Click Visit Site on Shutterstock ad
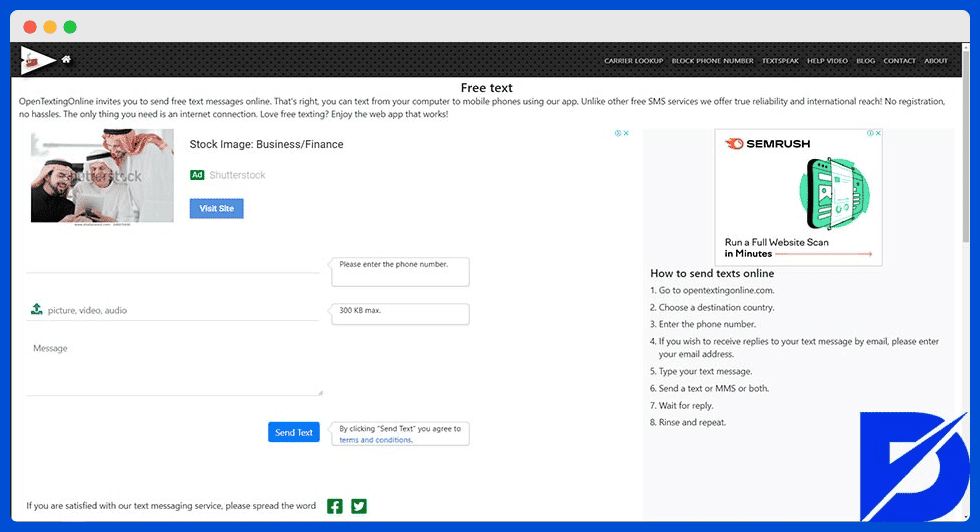The image size is (980, 532). tap(216, 208)
